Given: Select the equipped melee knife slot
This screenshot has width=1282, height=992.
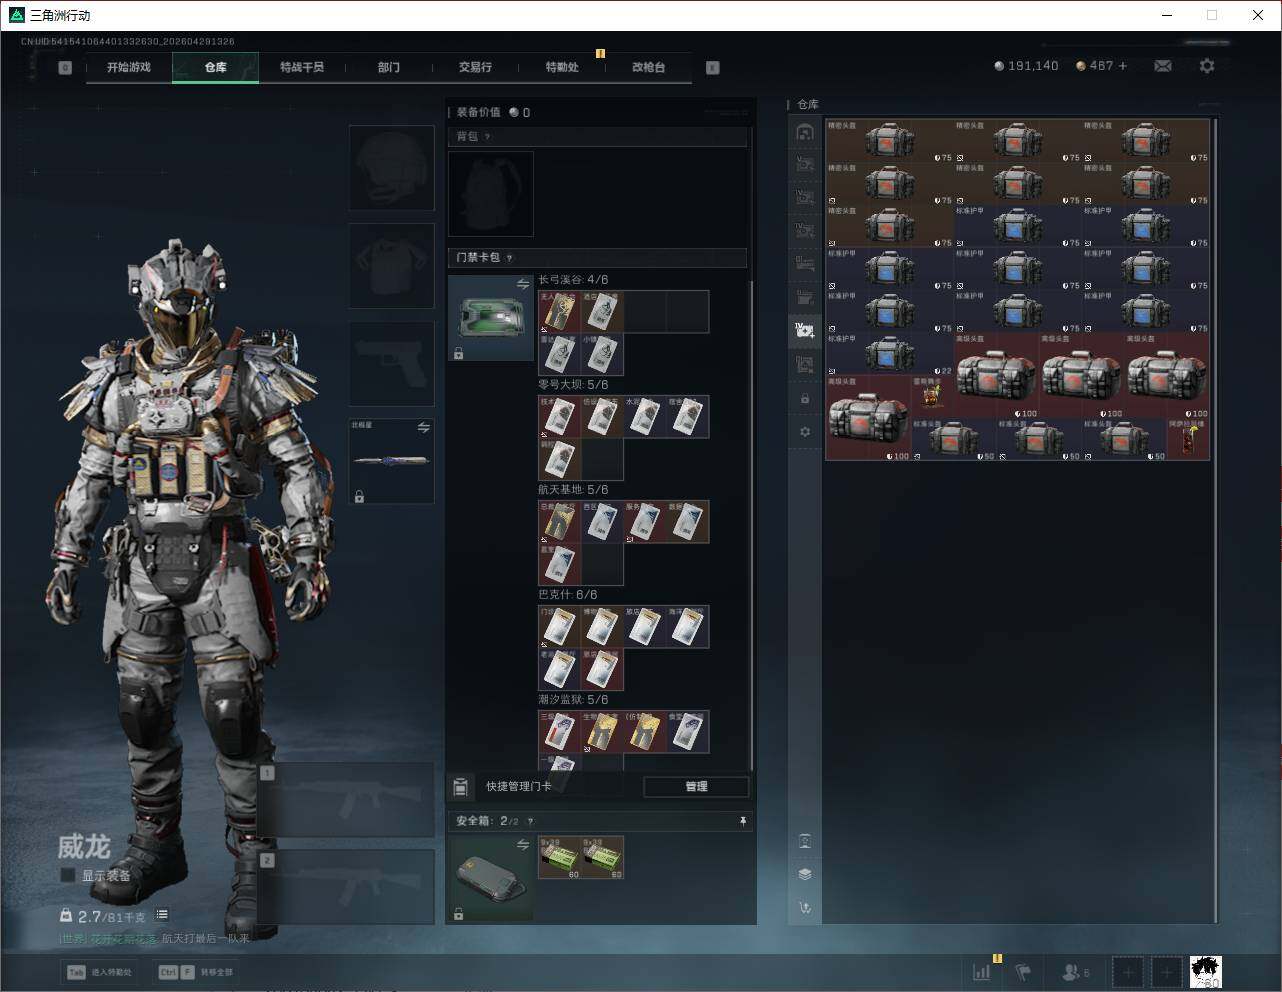Looking at the screenshot, I should click(391, 461).
